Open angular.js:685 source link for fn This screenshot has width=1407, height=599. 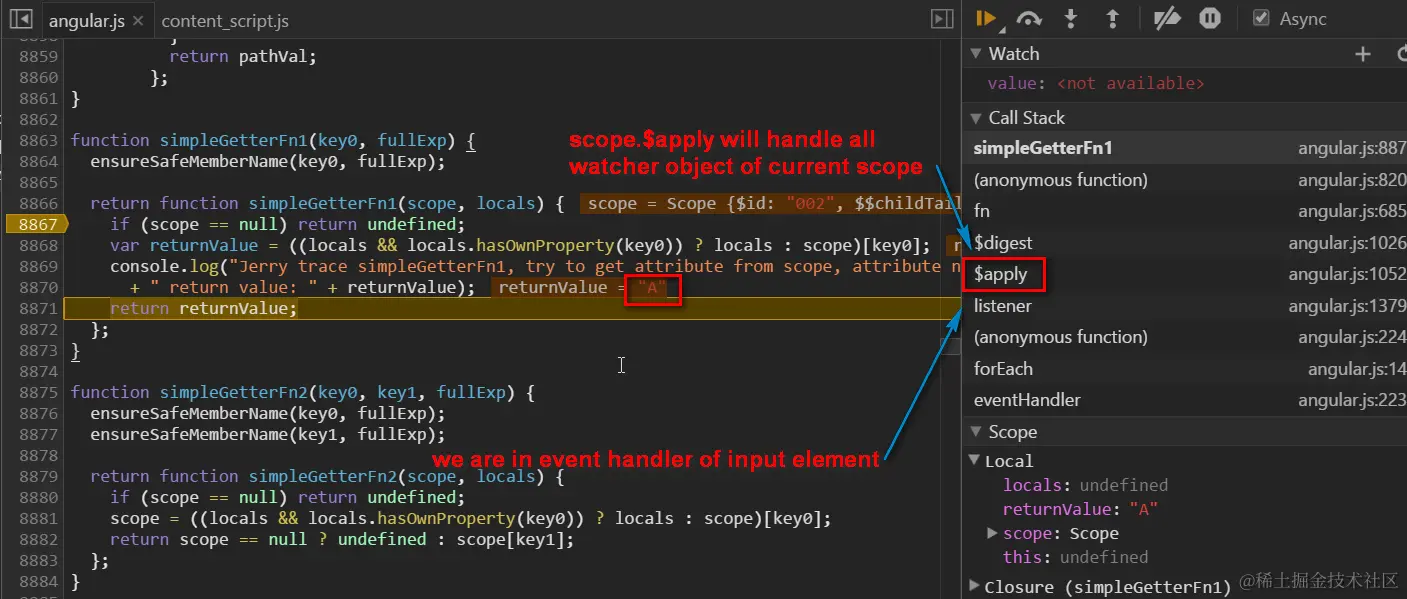click(1352, 211)
